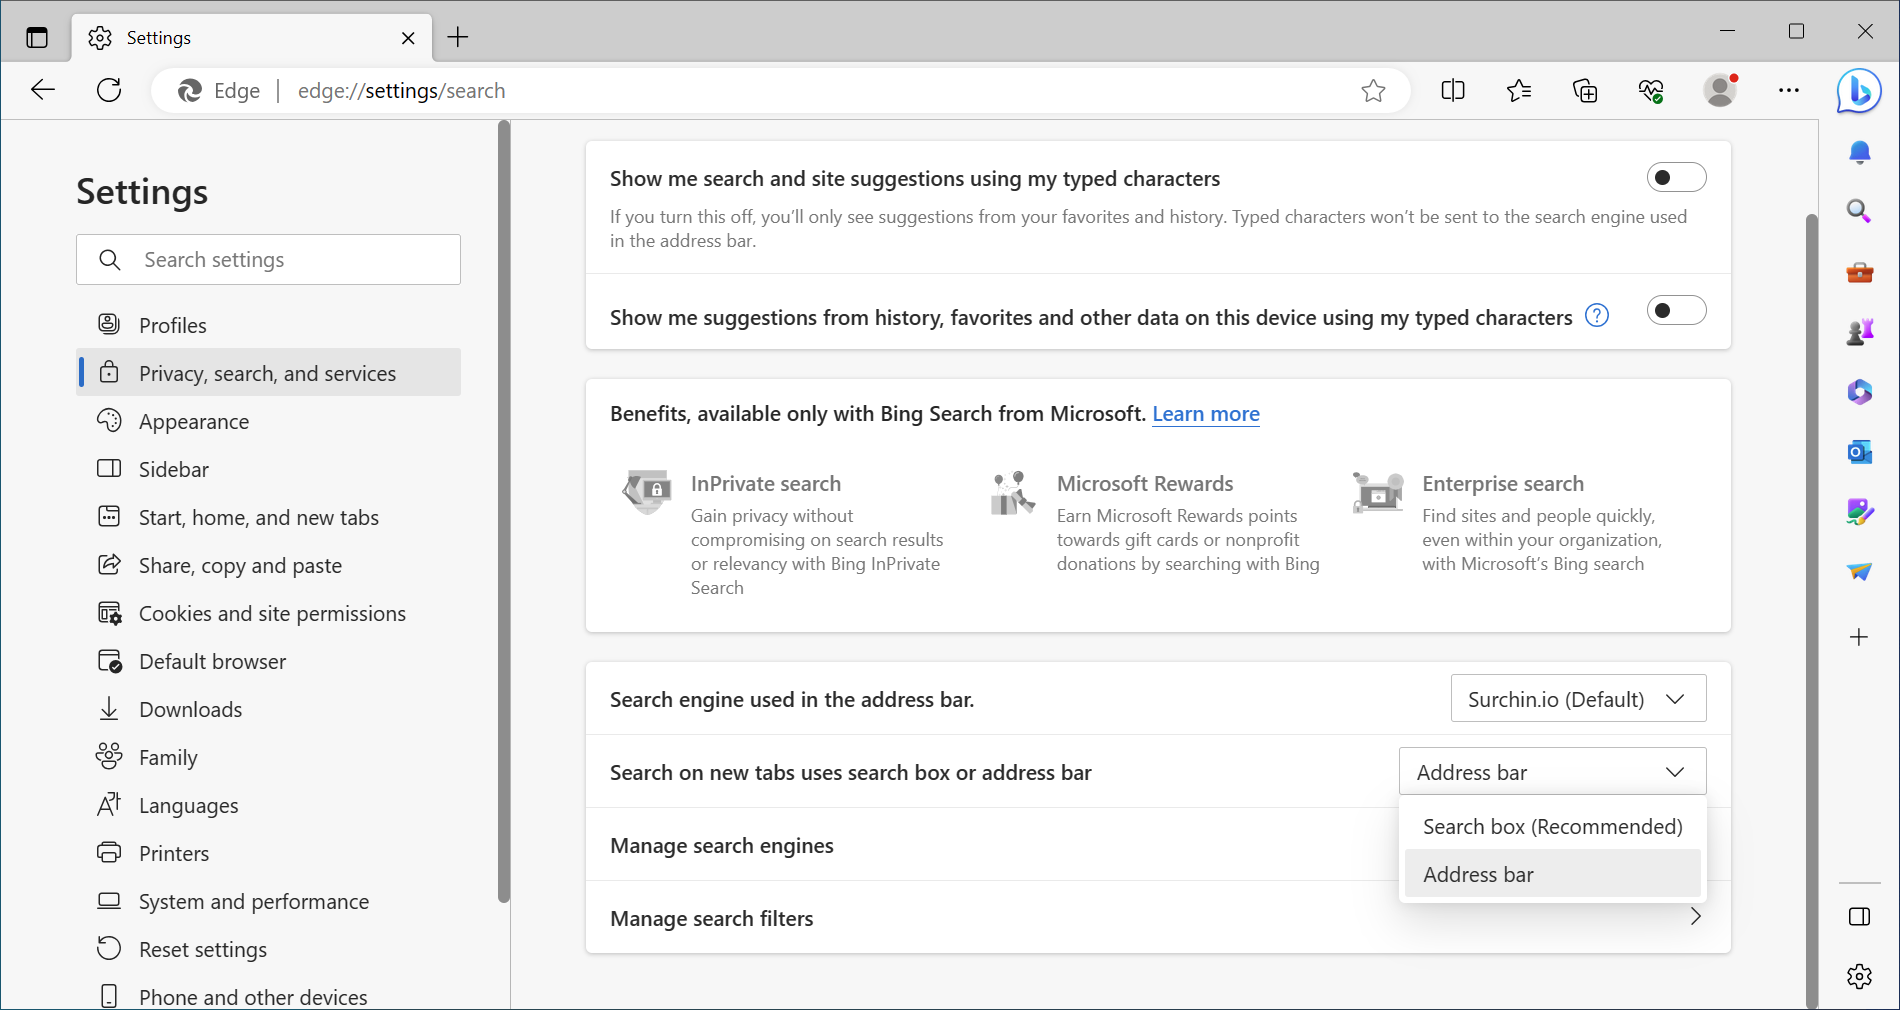Open Browser essentials heart icon

tap(1651, 91)
